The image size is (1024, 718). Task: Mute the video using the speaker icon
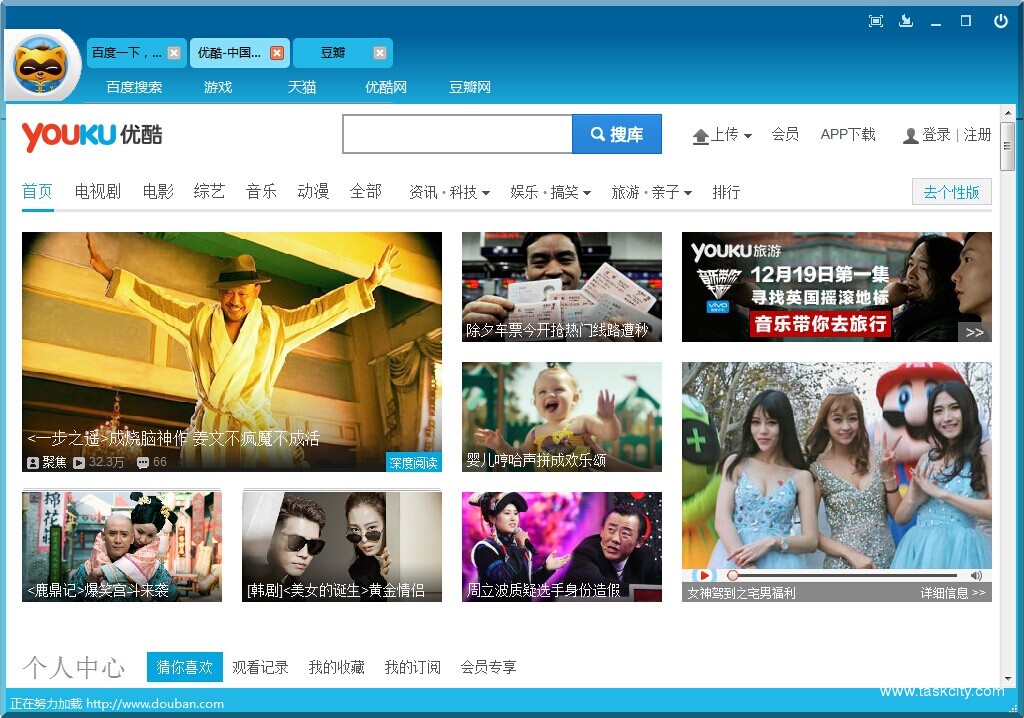(x=977, y=575)
